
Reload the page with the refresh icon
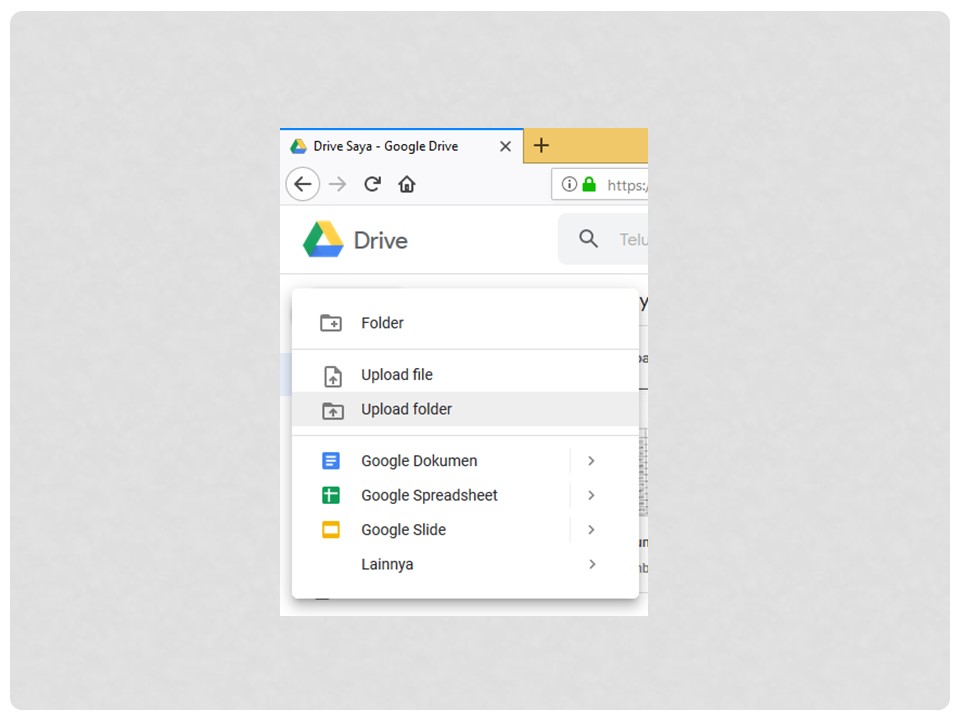click(x=372, y=184)
